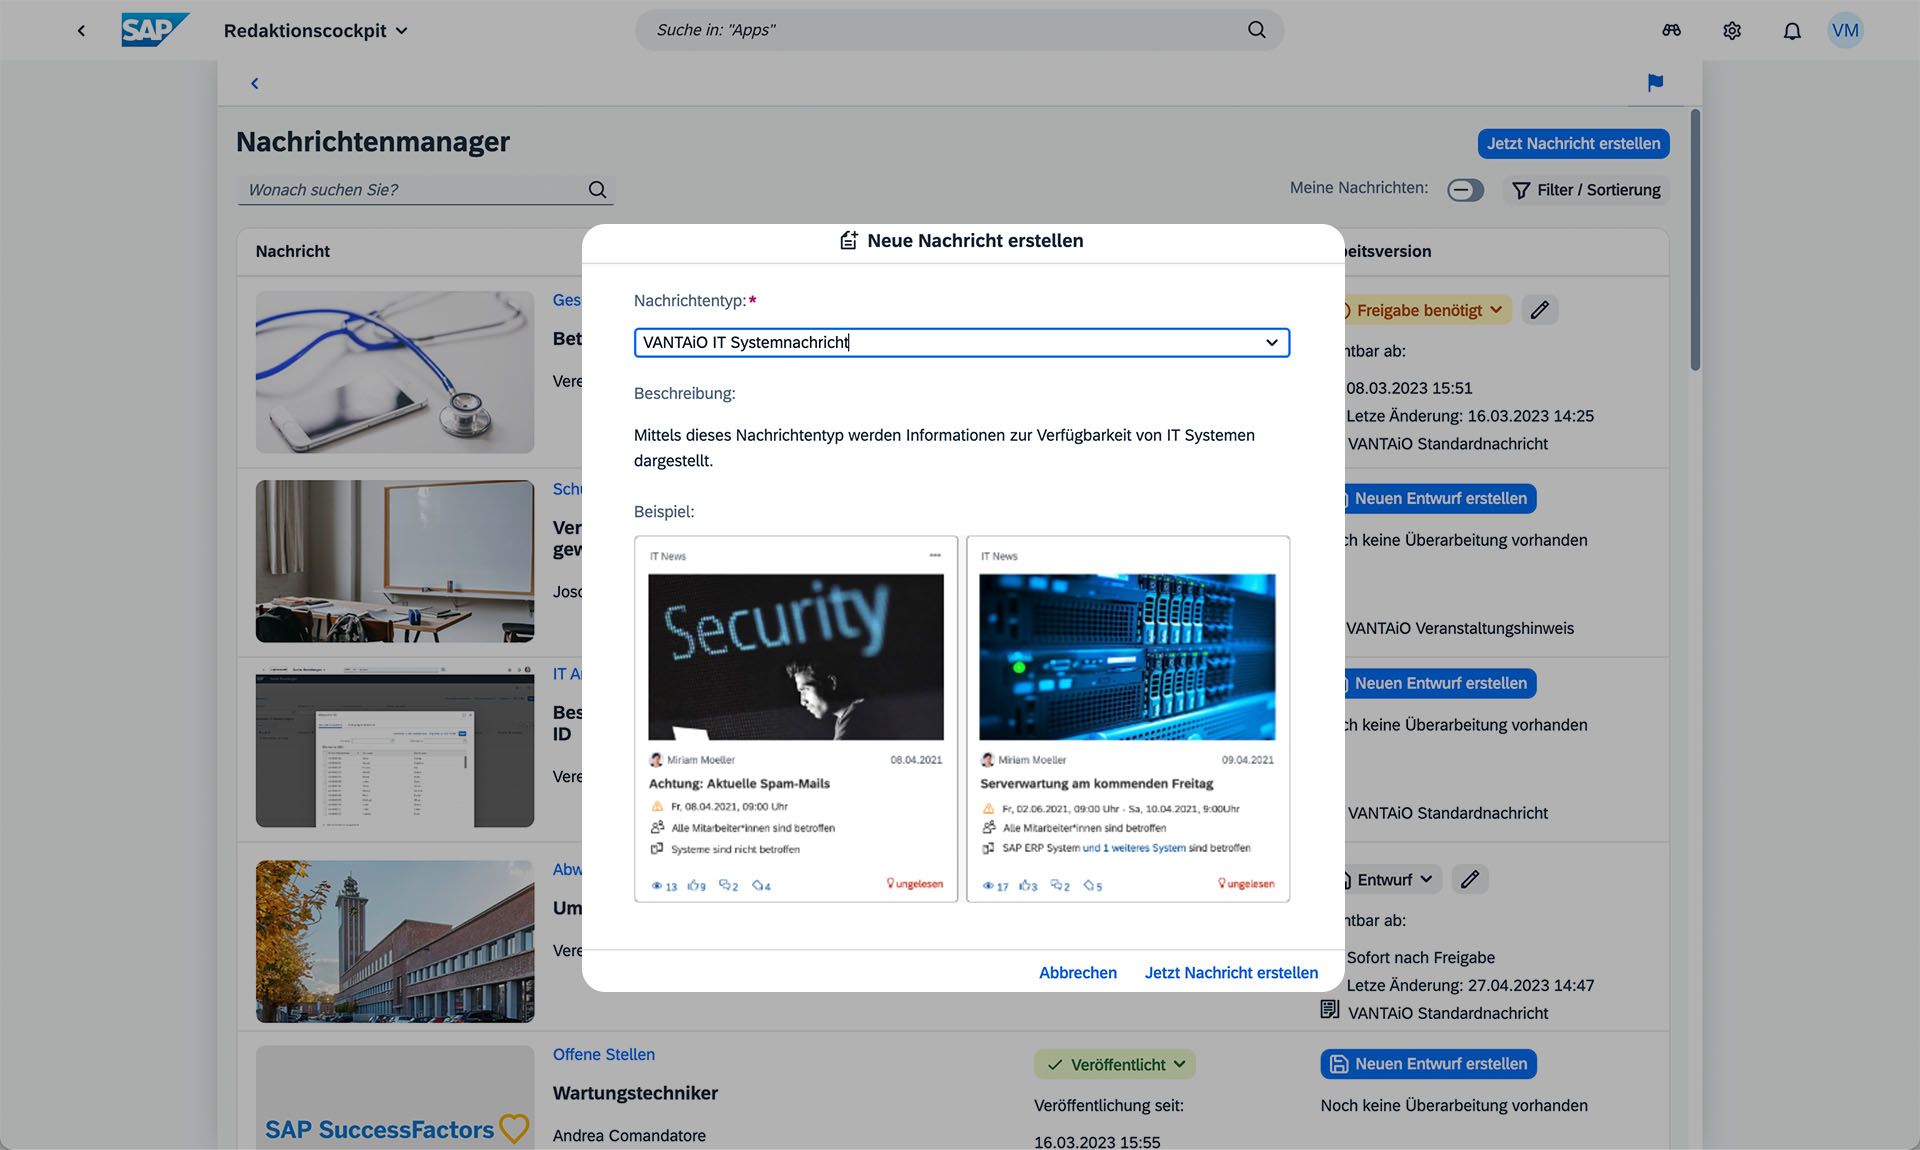Viewport: 1920px width, 1150px height.
Task: Open the Entwurf status dropdown
Action: [x=1388, y=880]
